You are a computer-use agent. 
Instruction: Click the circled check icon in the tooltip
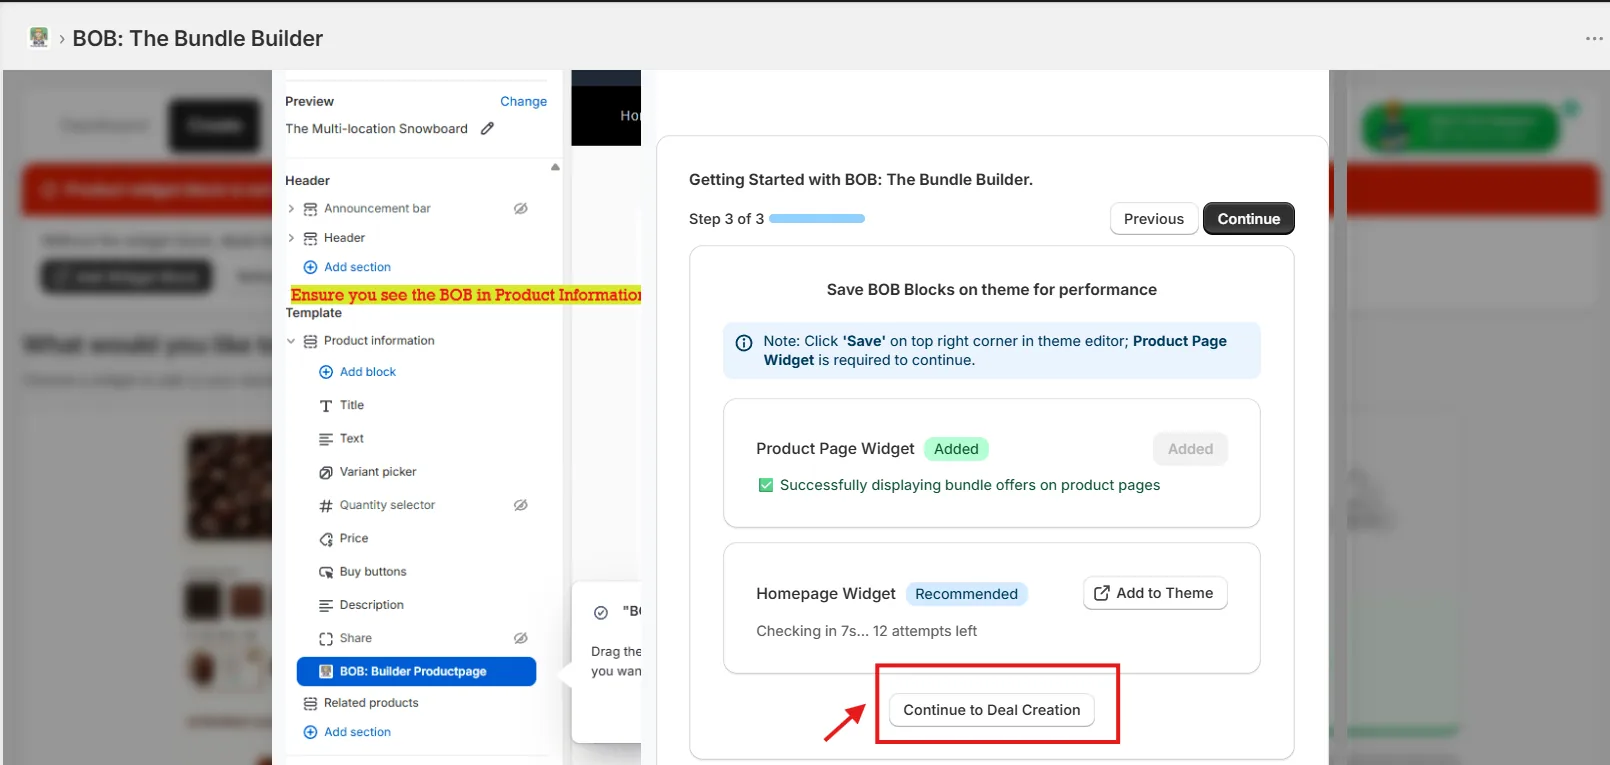(x=601, y=613)
